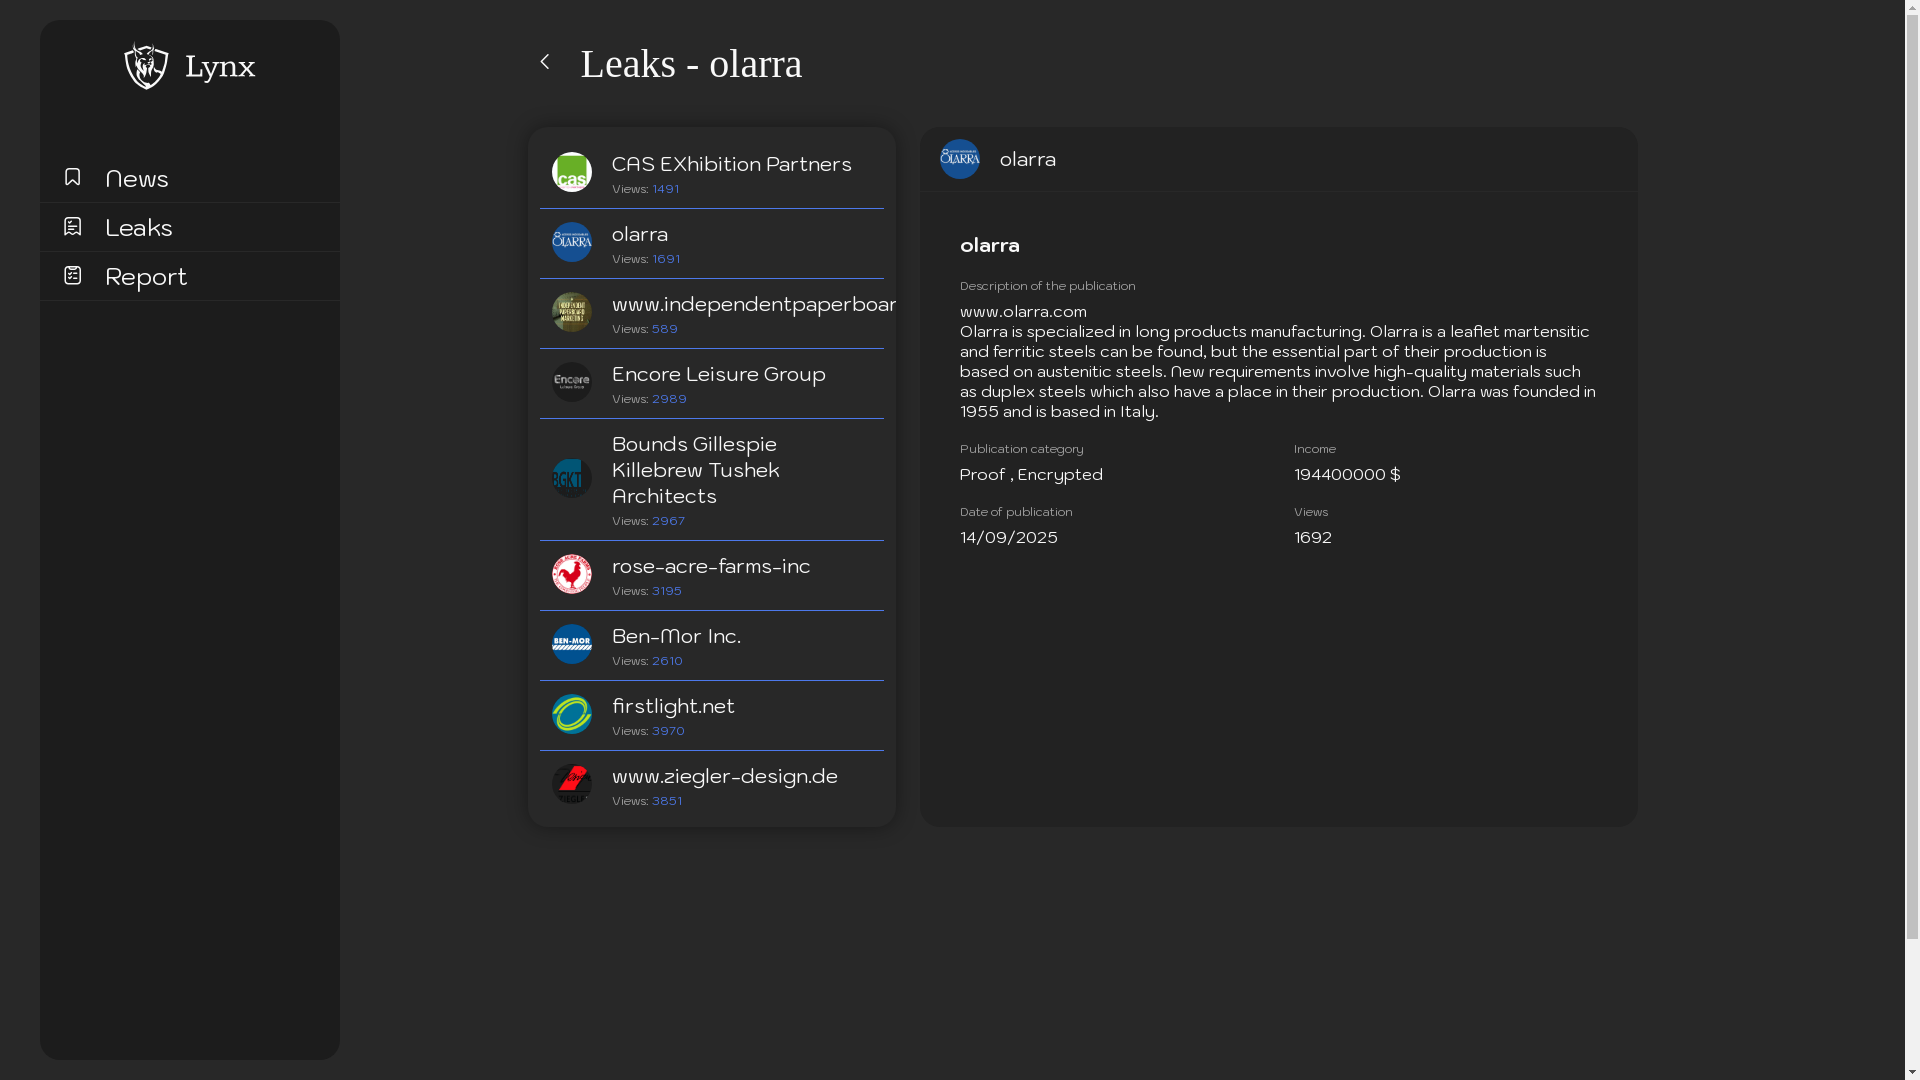
Task: Click the Encore Leisure Group logo icon
Action: 572,382
